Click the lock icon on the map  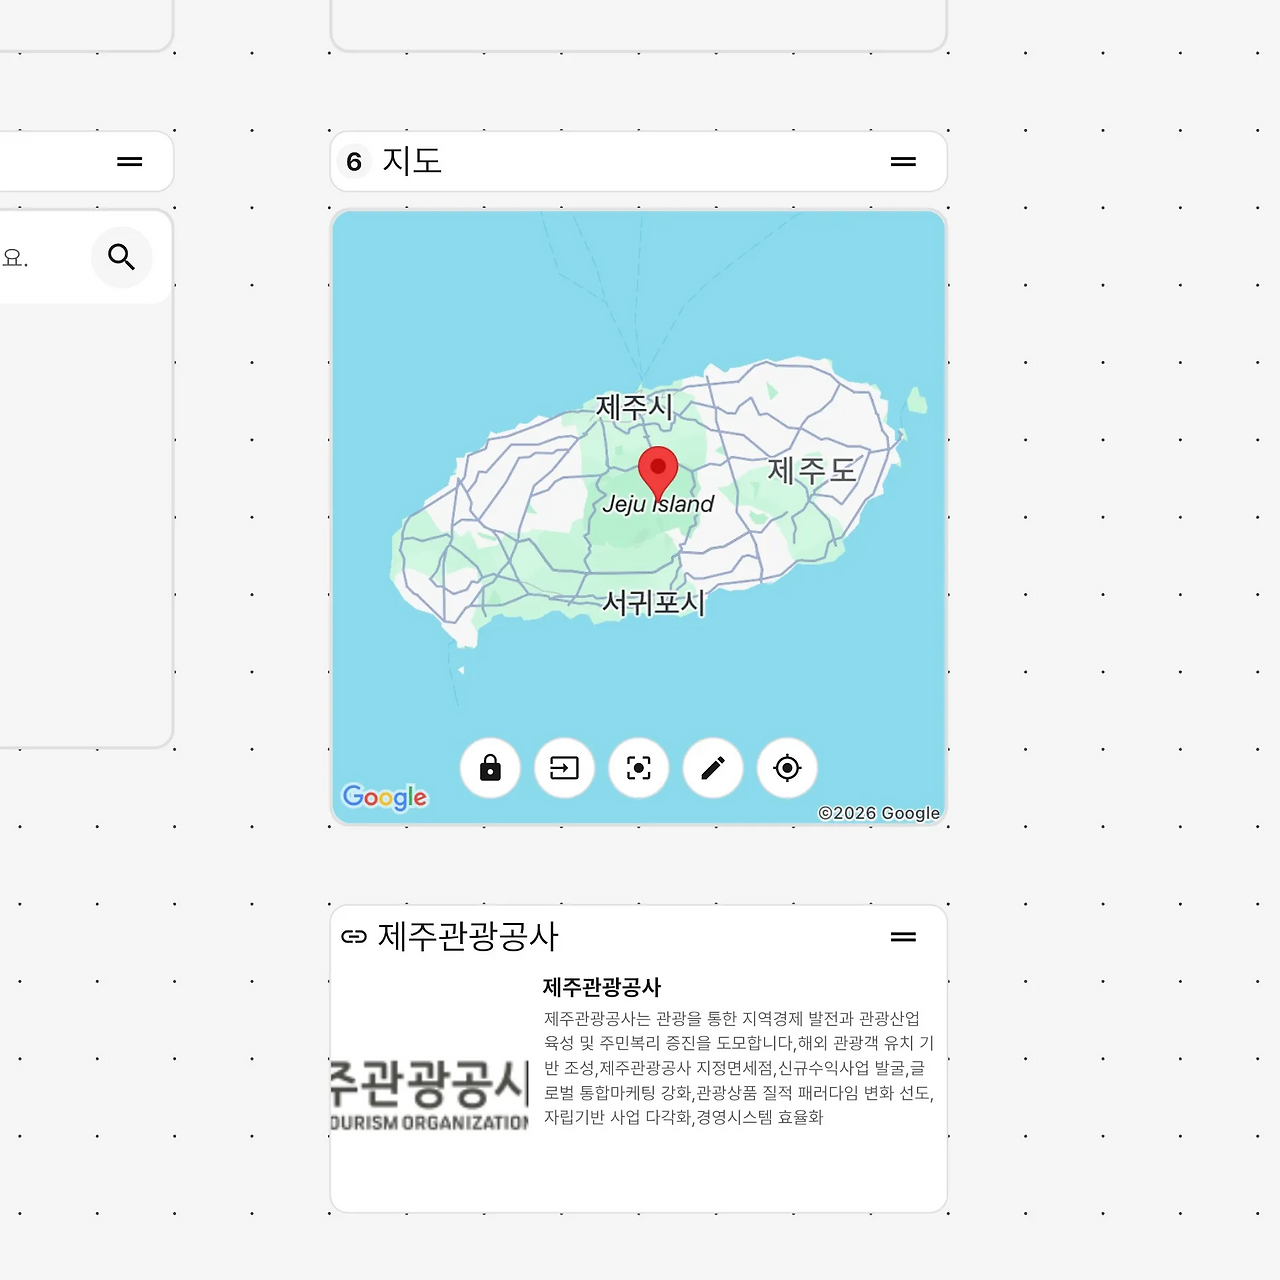tap(490, 768)
